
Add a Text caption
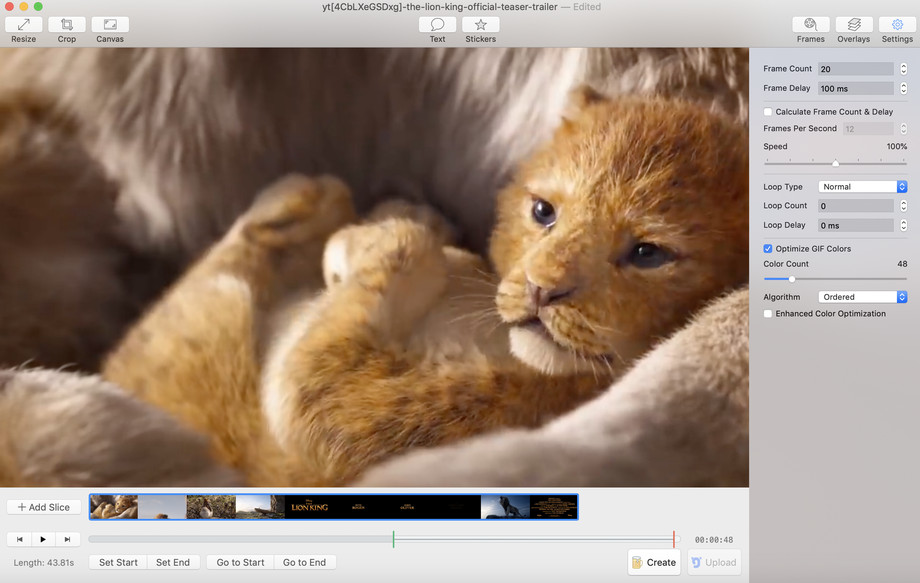[437, 25]
